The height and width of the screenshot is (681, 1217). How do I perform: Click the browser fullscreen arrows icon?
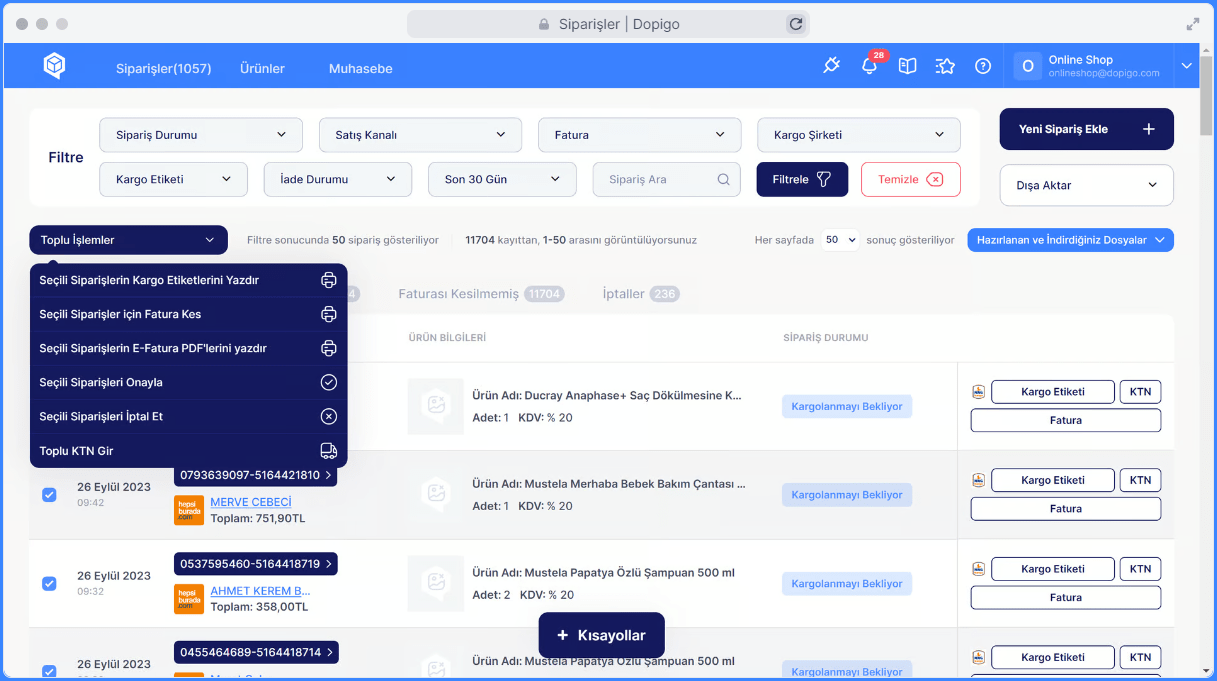coord(1193,24)
